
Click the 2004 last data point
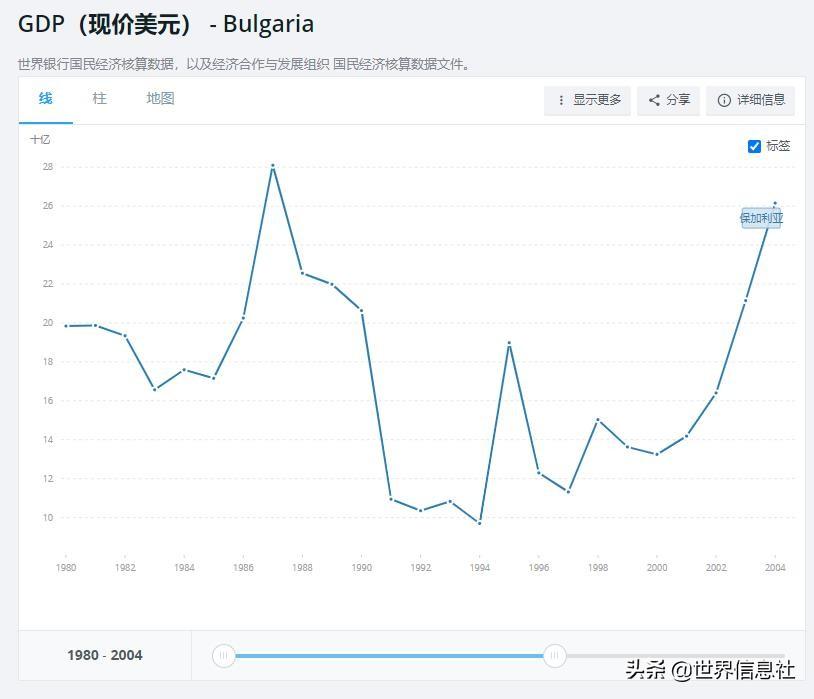(x=775, y=203)
